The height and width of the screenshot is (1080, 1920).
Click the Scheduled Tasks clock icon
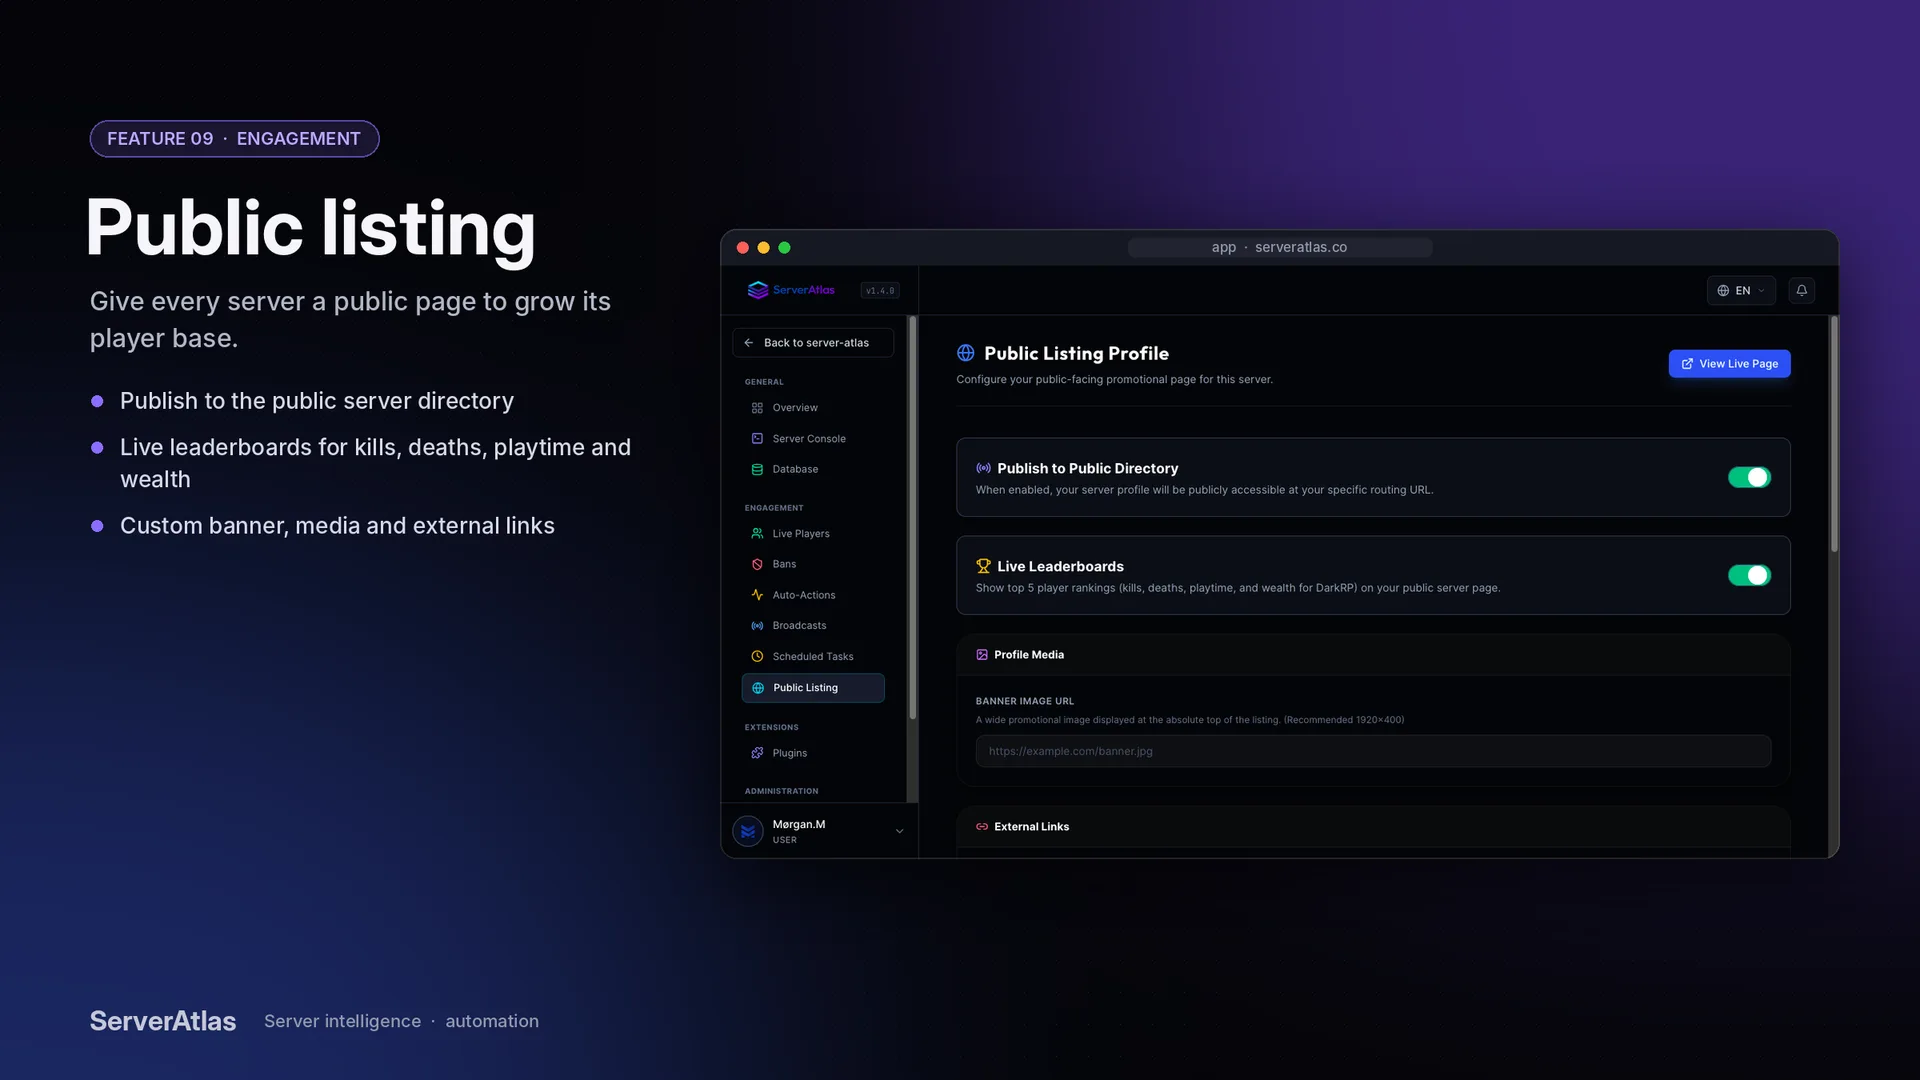[757, 657]
